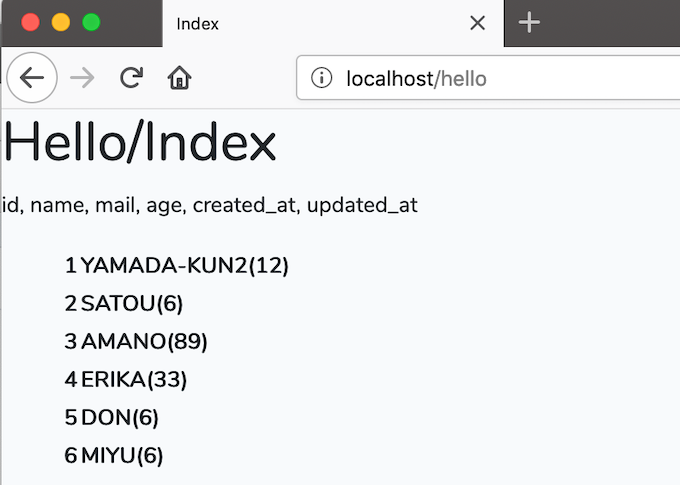Reload the page with the refresh icon
Screen dimensions: 680x485
[131, 78]
